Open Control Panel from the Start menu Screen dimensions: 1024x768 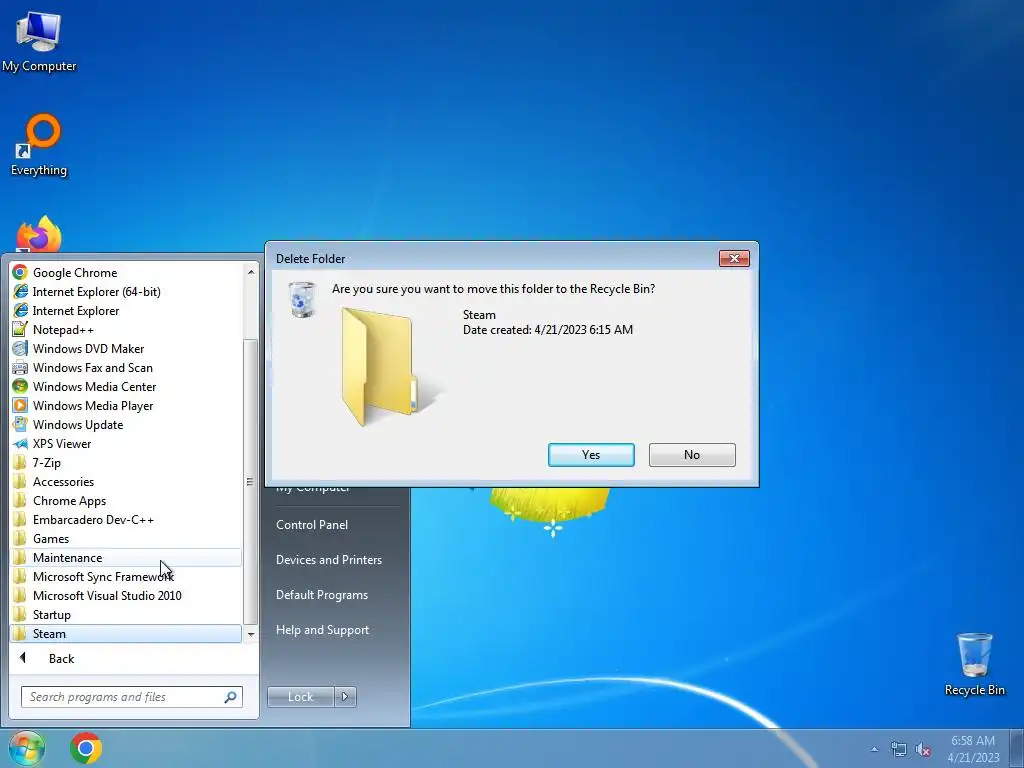point(312,524)
